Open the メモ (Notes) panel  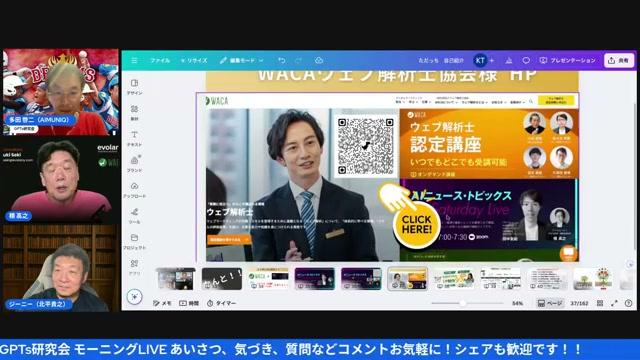(162, 303)
